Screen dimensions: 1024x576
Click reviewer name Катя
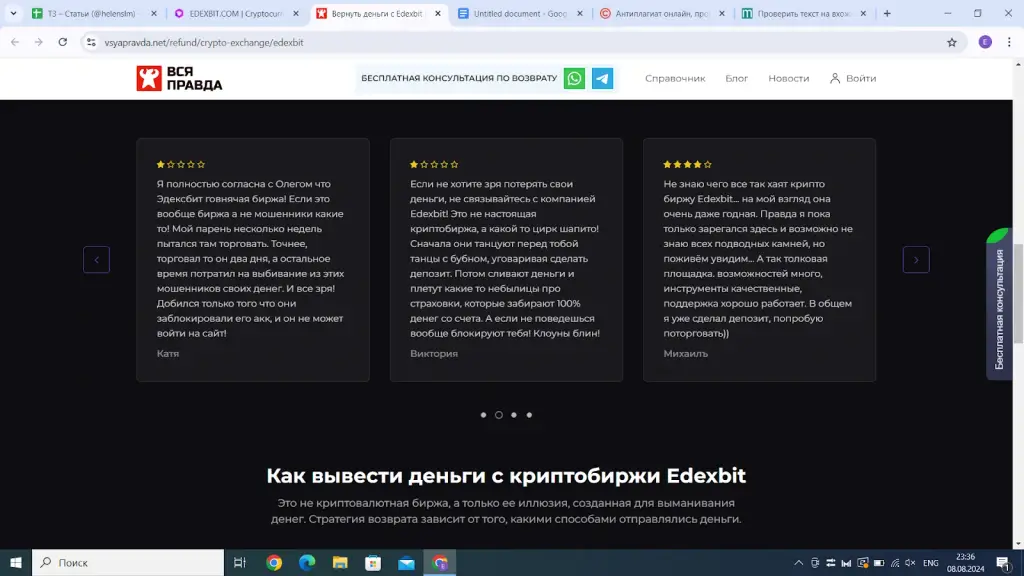pyautogui.click(x=168, y=353)
